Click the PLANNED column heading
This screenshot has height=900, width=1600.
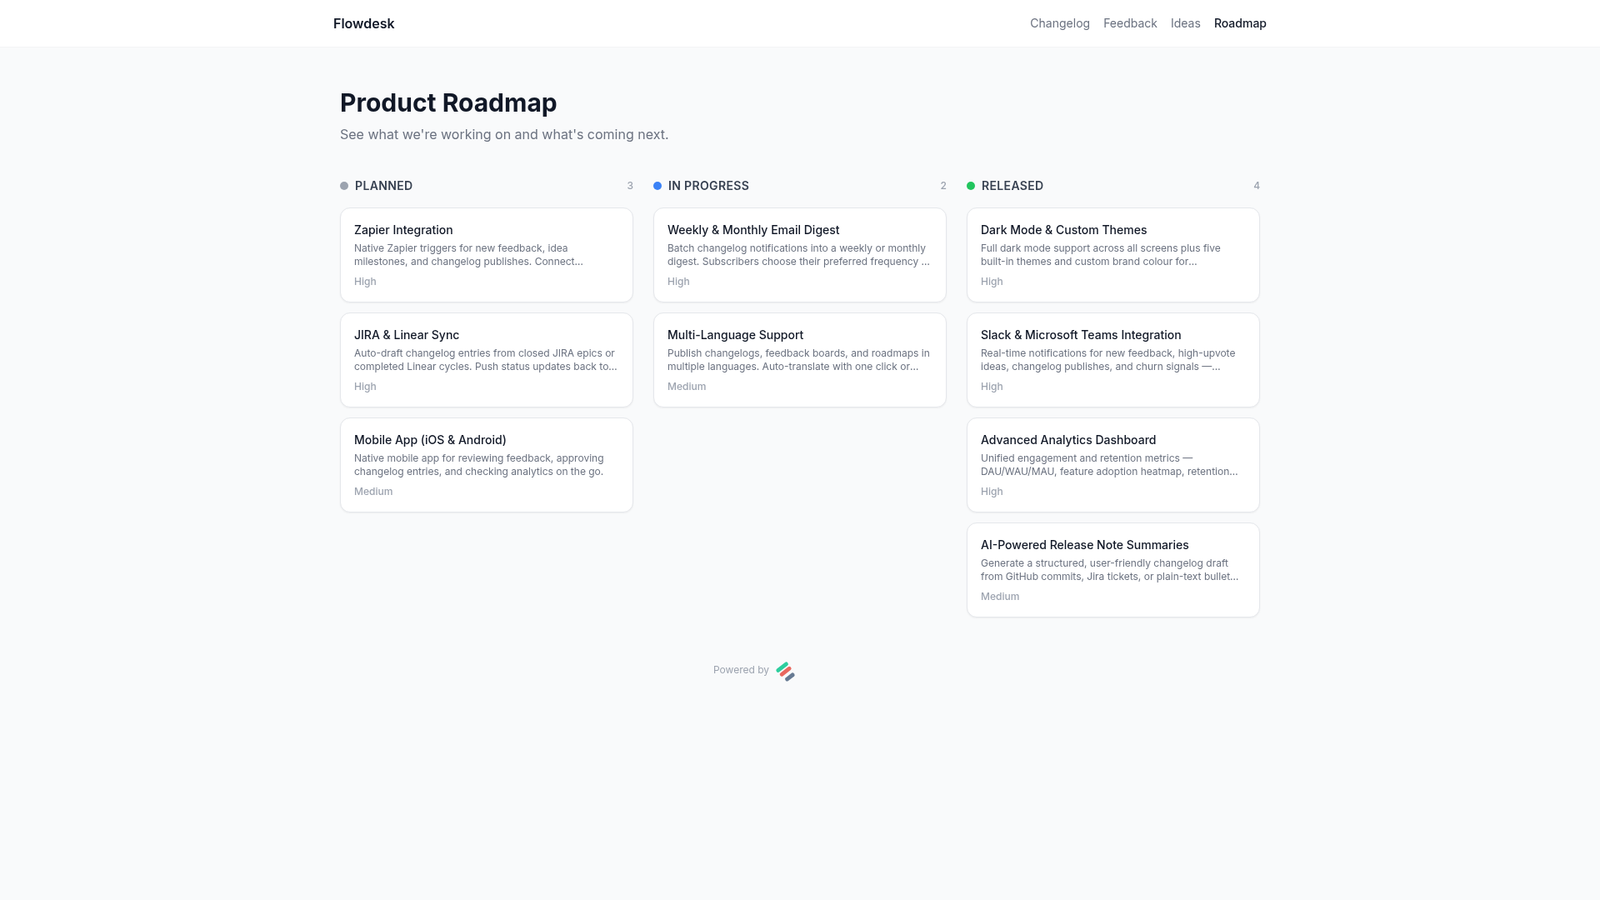383,186
